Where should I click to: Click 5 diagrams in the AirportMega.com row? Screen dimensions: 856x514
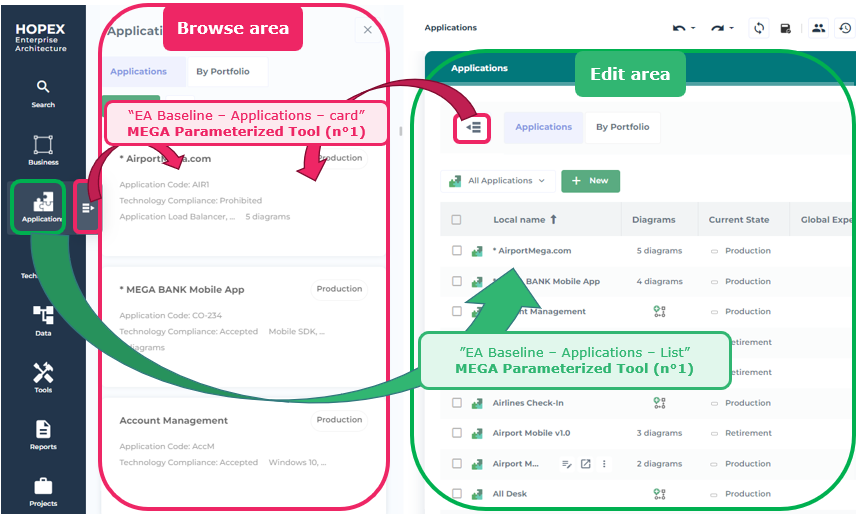pos(659,251)
